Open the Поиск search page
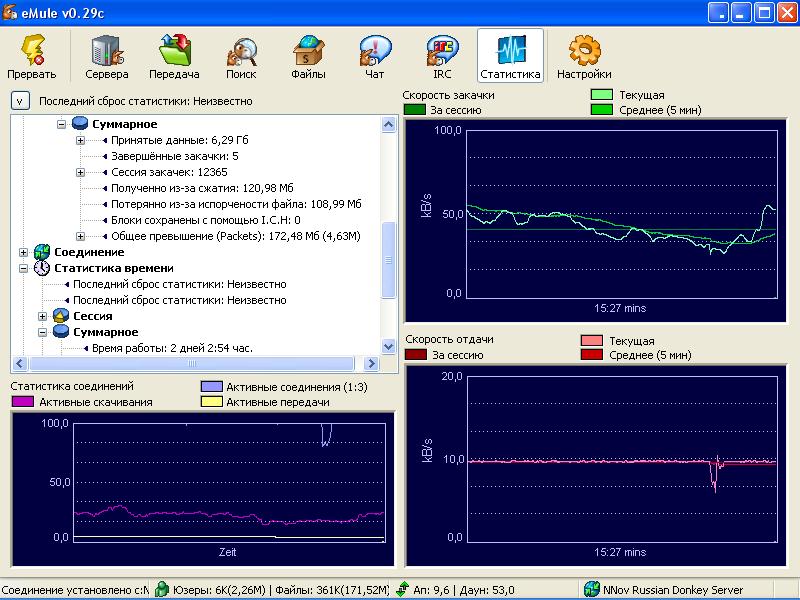 [241, 56]
